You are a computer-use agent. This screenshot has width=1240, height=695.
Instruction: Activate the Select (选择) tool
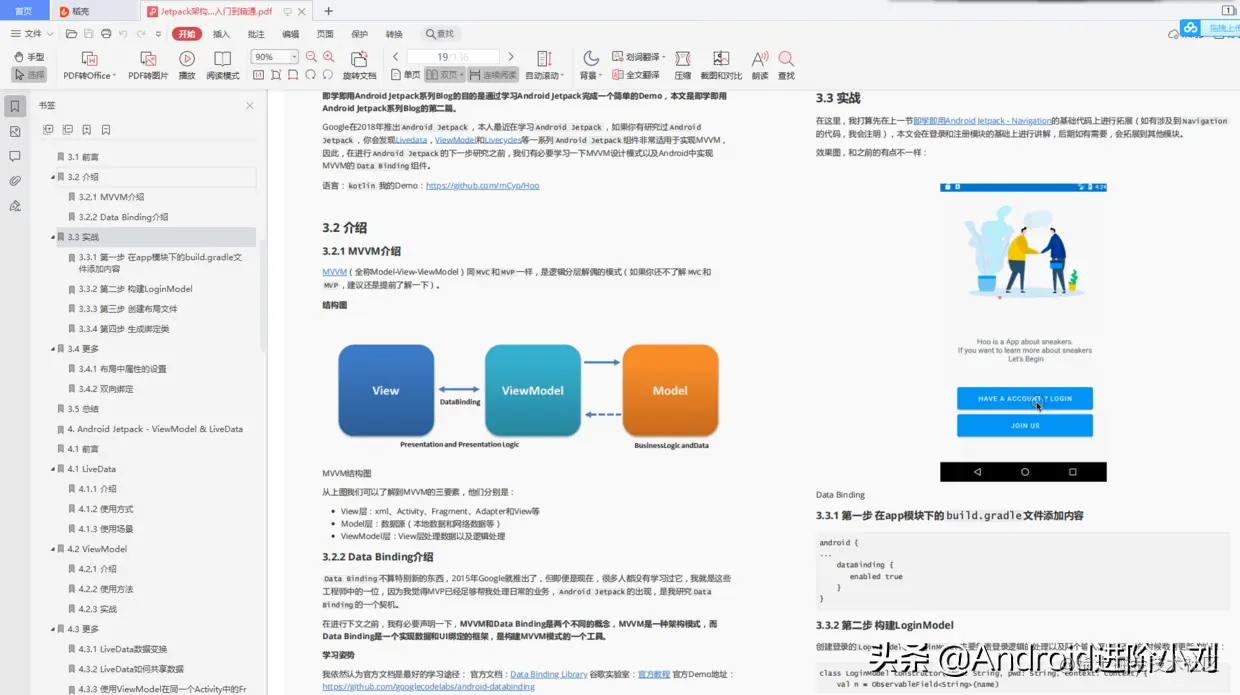(x=29, y=75)
